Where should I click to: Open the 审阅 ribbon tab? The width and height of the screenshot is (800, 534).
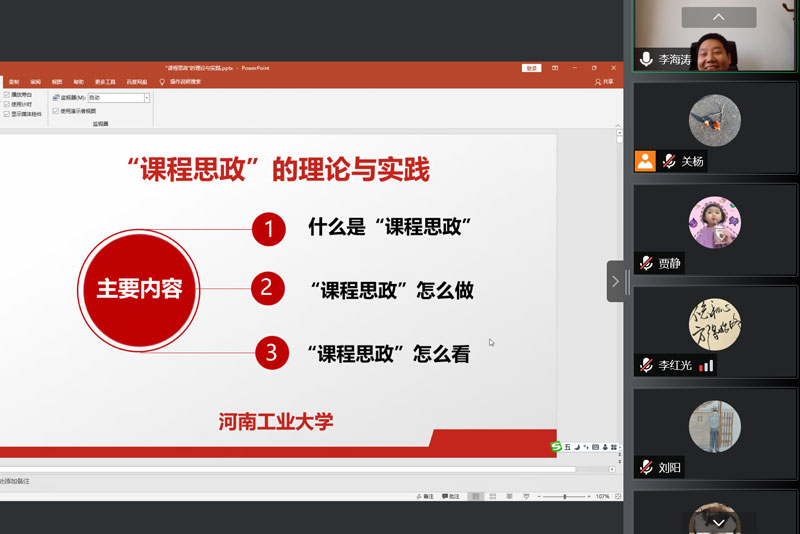tap(35, 82)
